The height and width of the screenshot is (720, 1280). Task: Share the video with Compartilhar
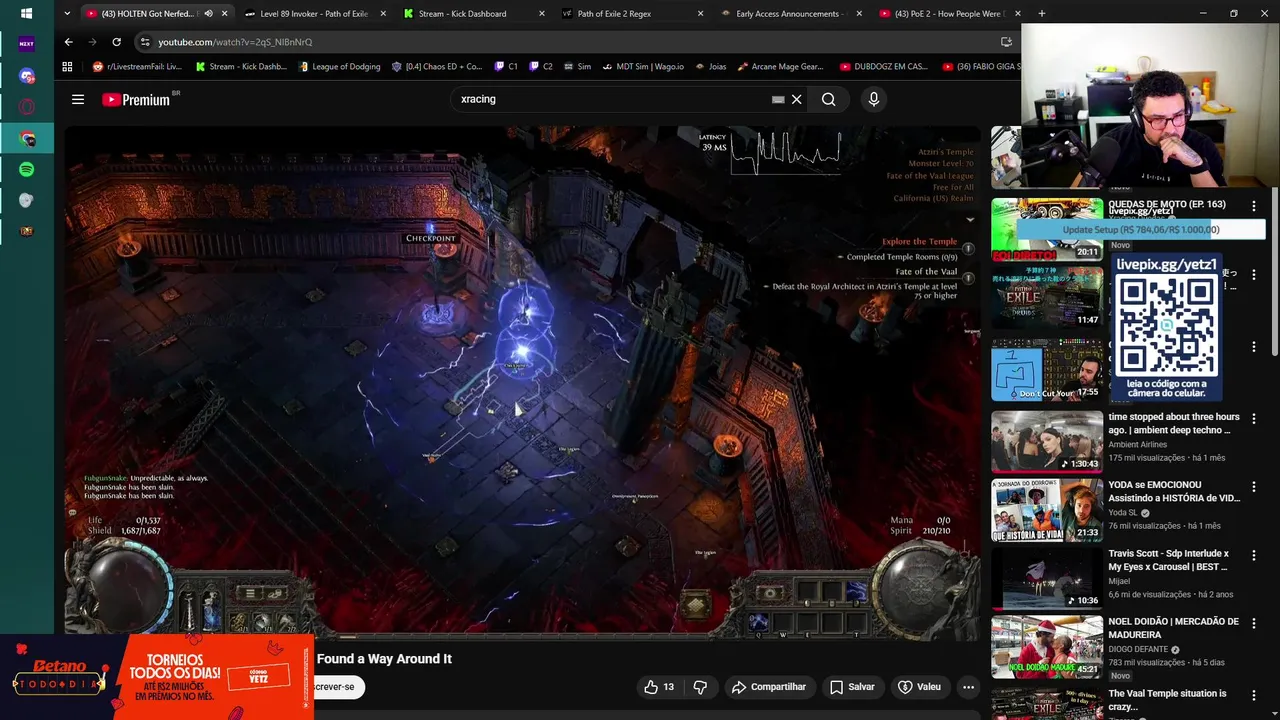(768, 687)
